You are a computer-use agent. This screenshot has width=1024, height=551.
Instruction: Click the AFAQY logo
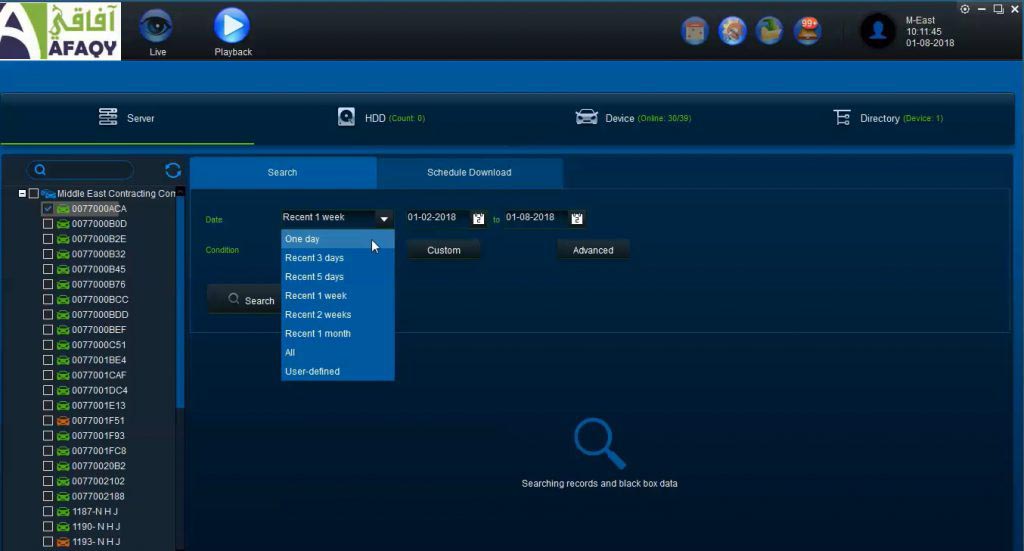(61, 31)
